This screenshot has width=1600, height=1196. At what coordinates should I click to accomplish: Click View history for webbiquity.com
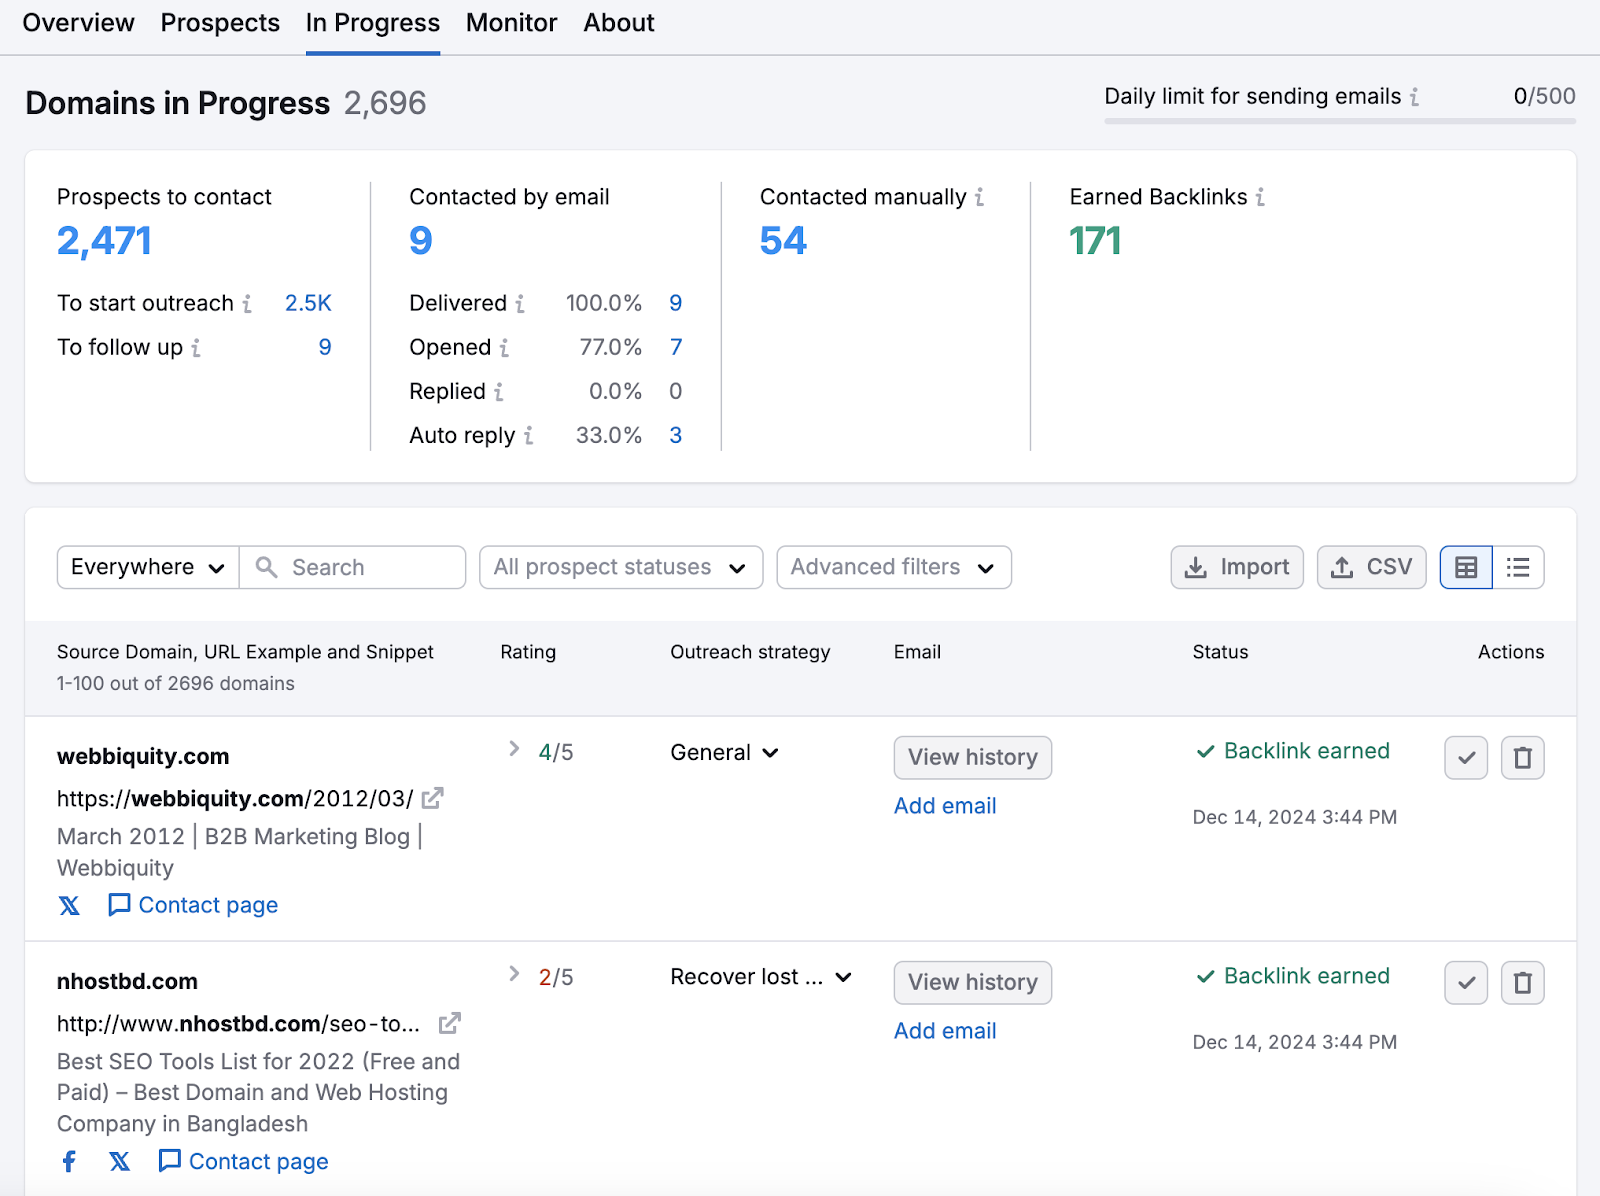pos(972,758)
